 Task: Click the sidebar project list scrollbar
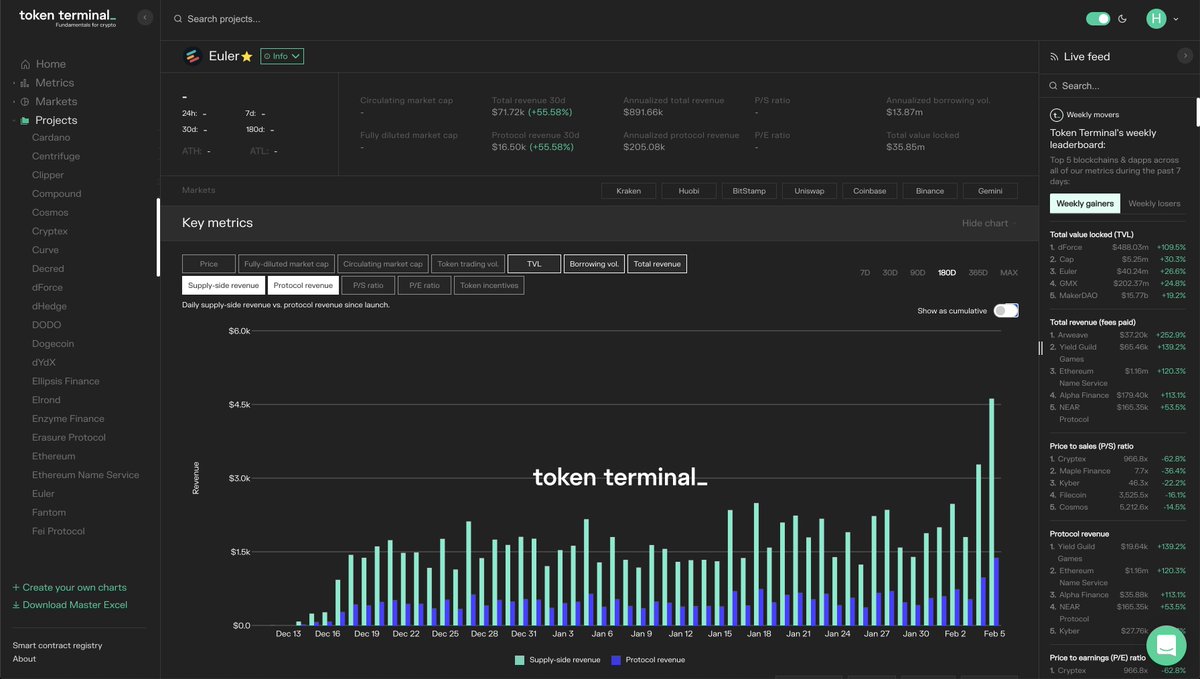tap(158, 237)
